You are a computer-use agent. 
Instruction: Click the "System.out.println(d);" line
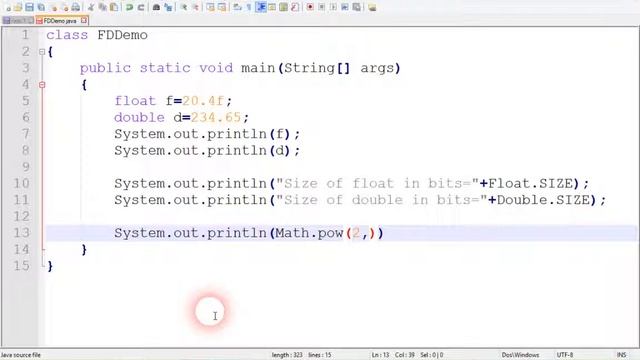point(207,151)
